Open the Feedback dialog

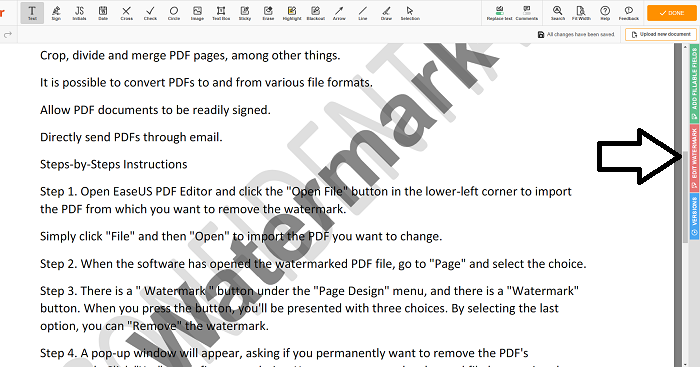click(x=629, y=13)
